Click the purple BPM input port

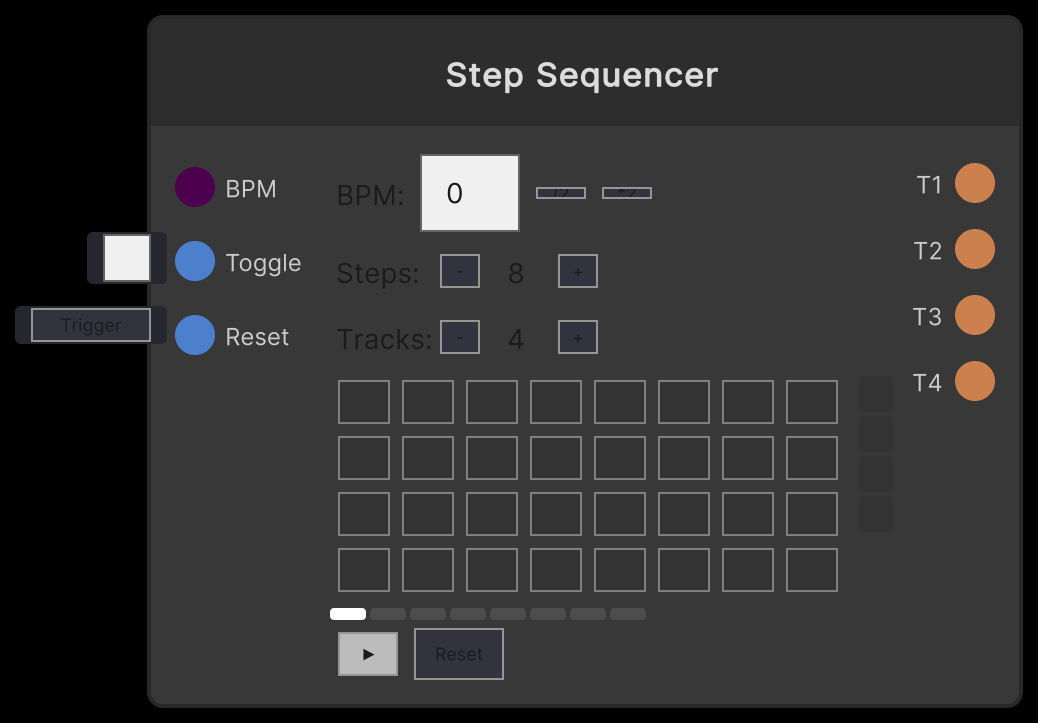point(194,187)
